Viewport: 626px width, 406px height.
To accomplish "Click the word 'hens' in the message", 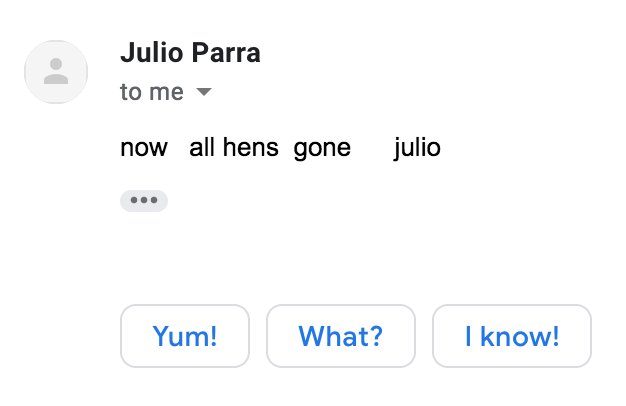I will (250, 147).
